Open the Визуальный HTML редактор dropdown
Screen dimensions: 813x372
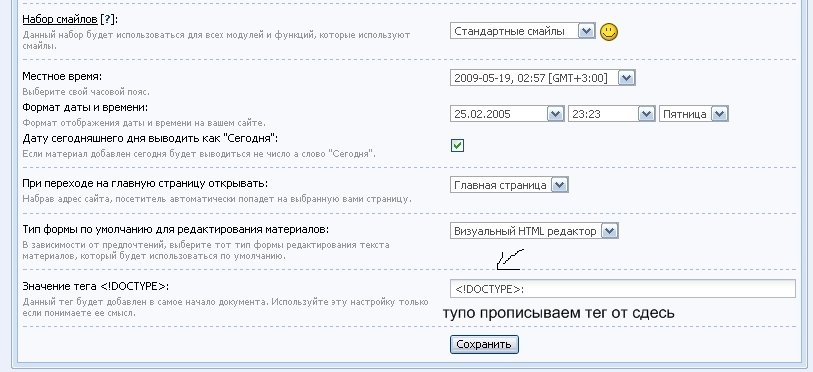[534, 231]
